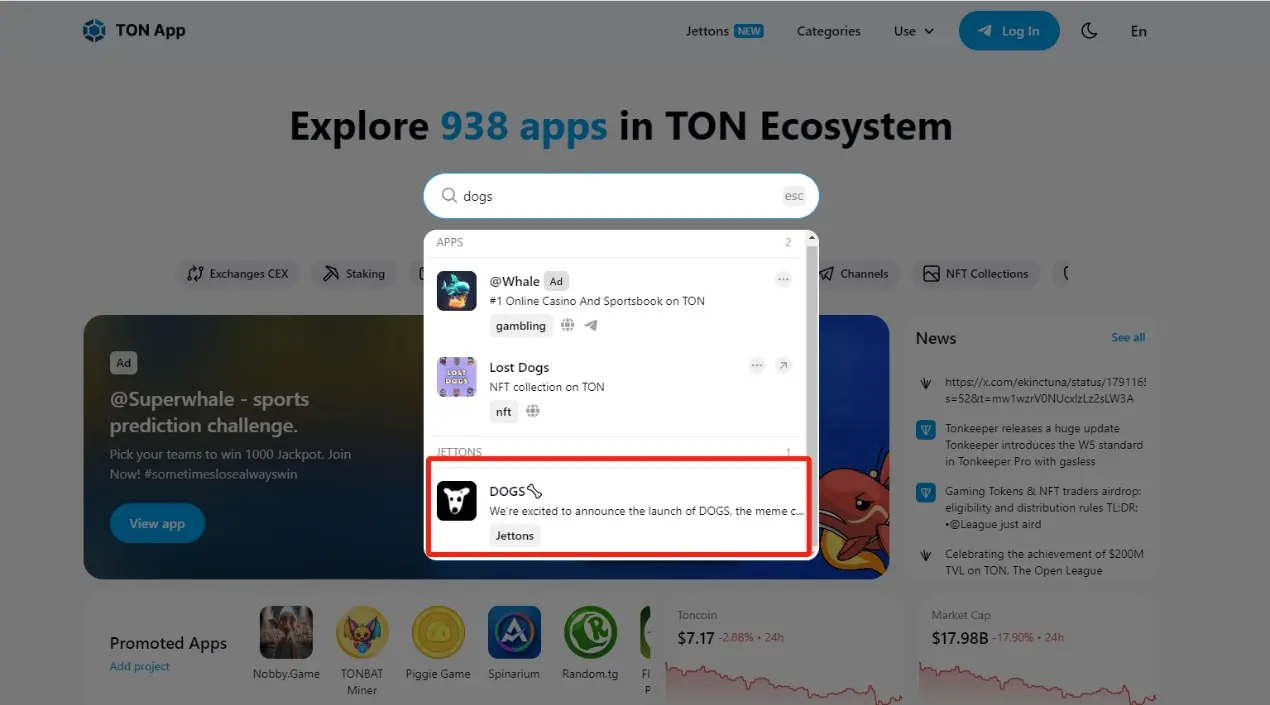Click the Telegram icon under @Whale

[591, 325]
